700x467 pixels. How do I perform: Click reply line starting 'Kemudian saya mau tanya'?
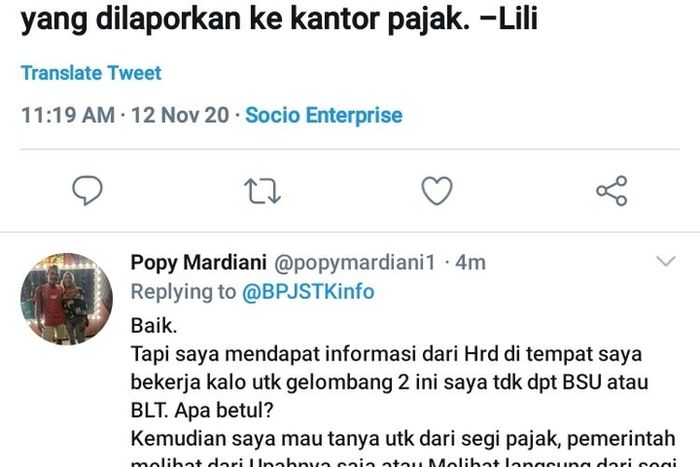pyautogui.click(x=403, y=438)
